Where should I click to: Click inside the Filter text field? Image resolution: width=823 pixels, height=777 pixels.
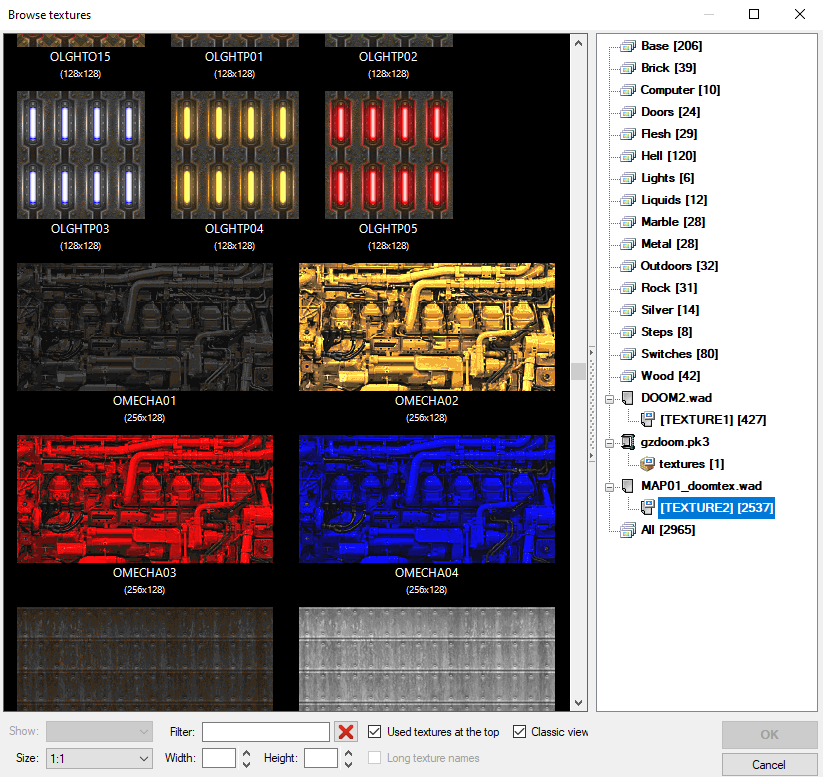coord(265,732)
